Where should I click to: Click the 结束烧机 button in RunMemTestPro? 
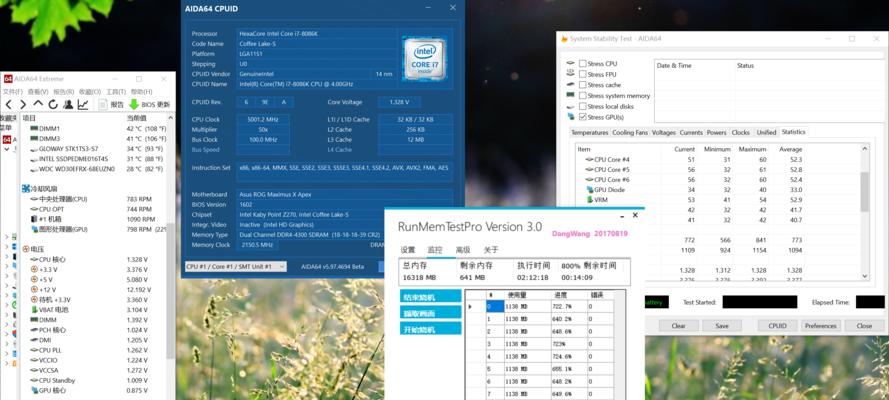click(430, 296)
